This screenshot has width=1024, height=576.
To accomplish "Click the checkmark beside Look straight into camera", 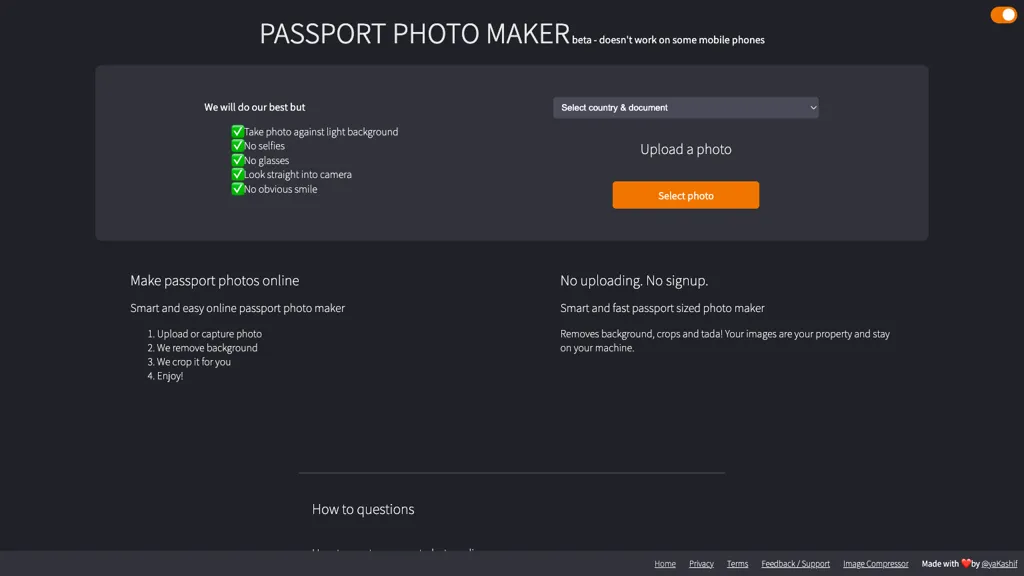I will [238, 174].
